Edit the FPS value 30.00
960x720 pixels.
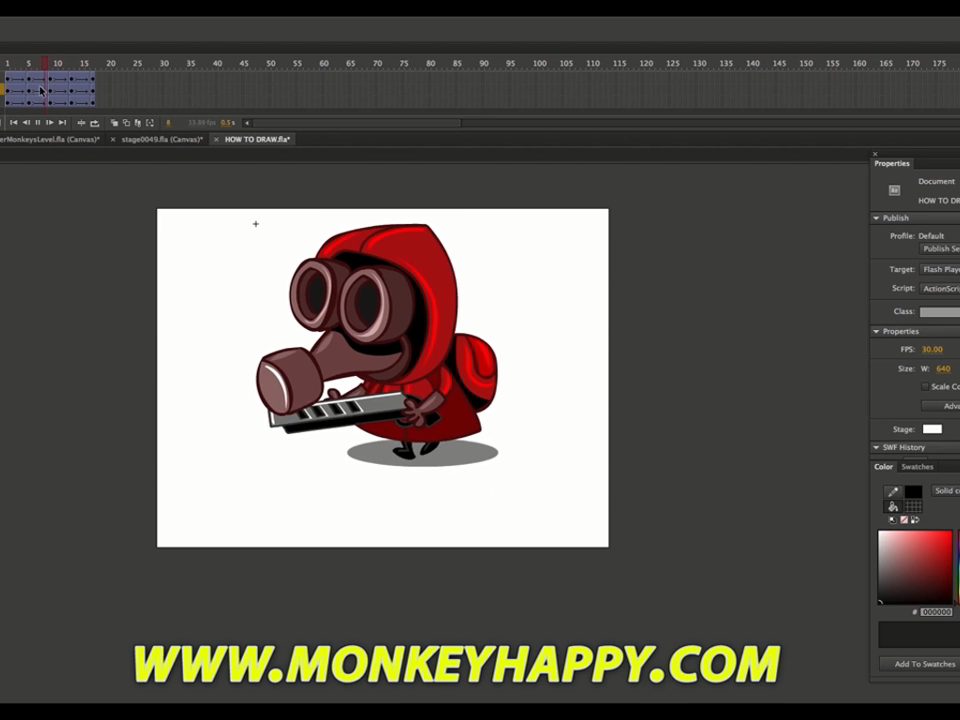[932, 350]
